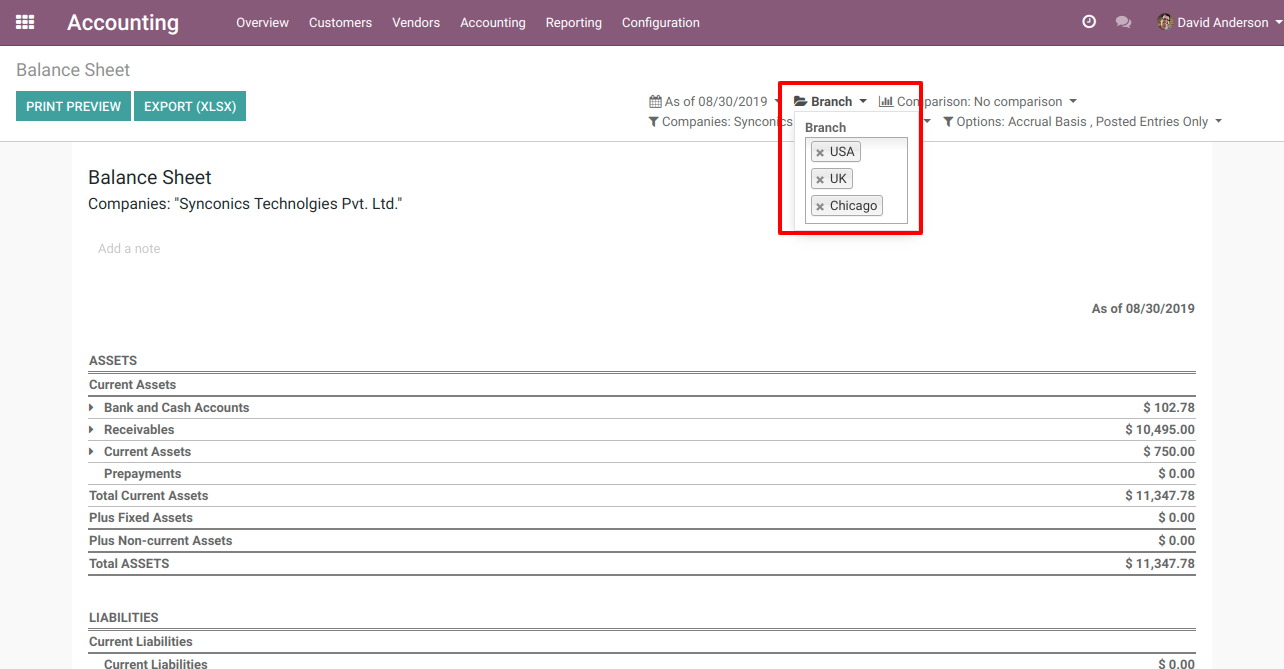
Task: Open the Options filter dropdown
Action: [1082, 122]
